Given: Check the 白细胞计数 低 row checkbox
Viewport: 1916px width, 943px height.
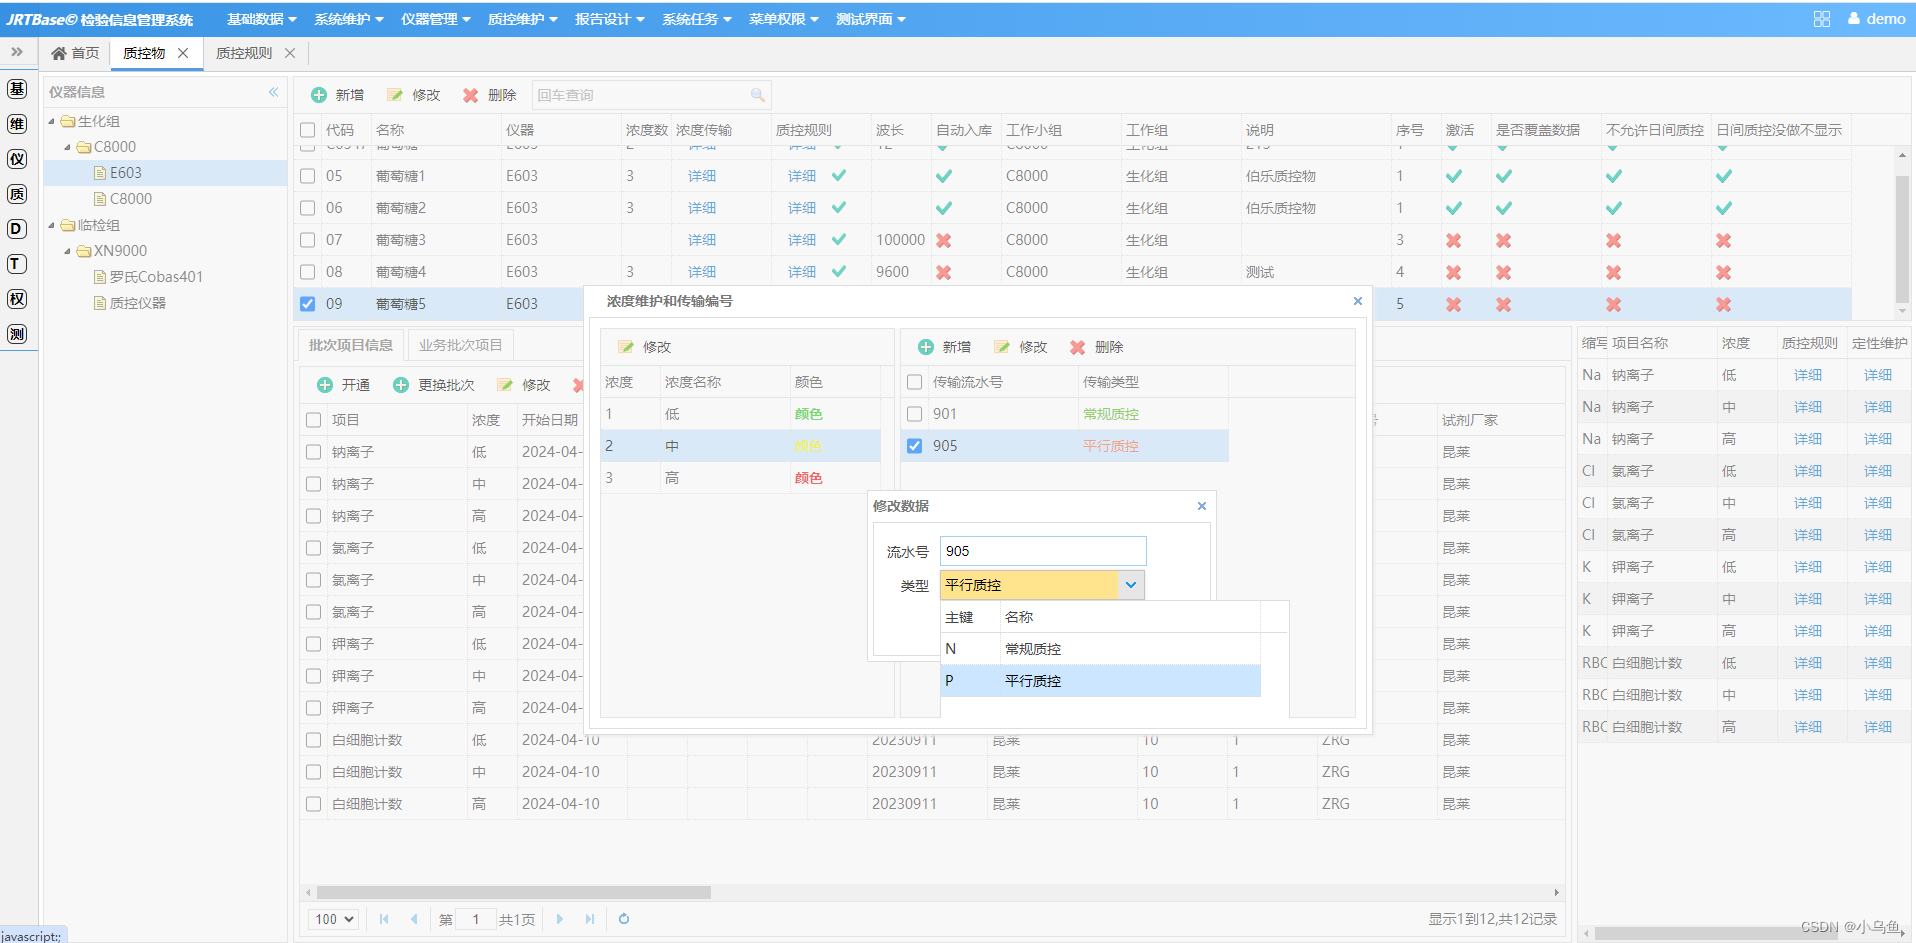Looking at the screenshot, I should point(314,740).
